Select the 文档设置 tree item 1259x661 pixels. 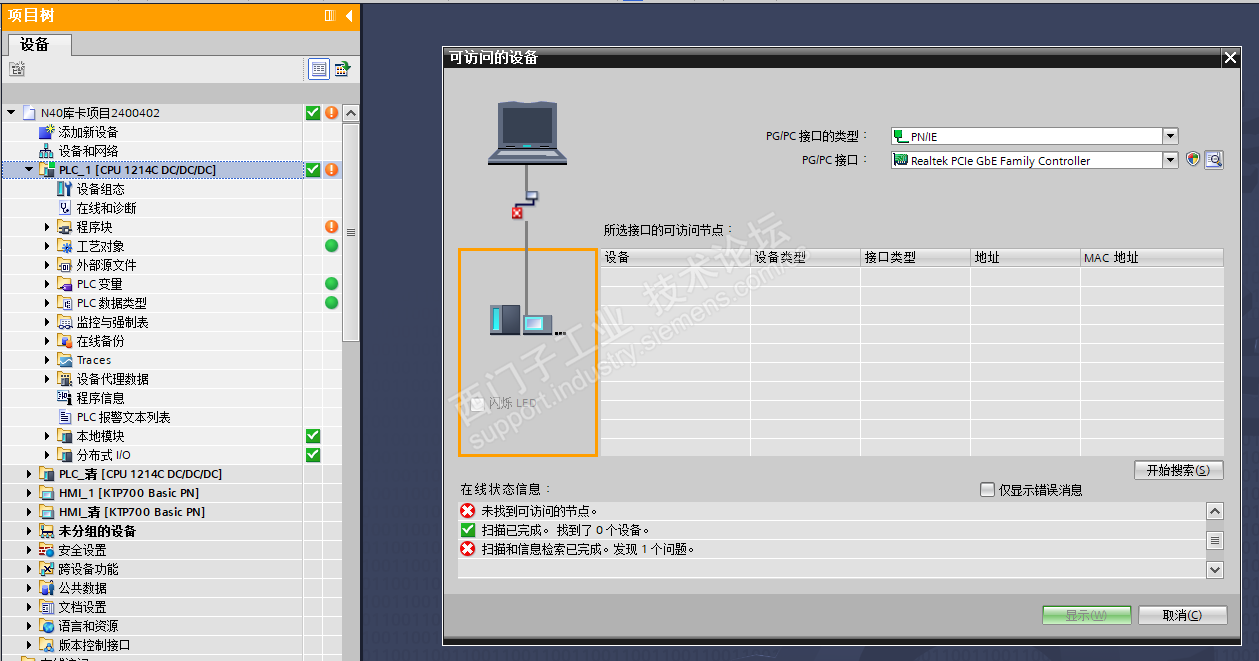click(x=83, y=607)
